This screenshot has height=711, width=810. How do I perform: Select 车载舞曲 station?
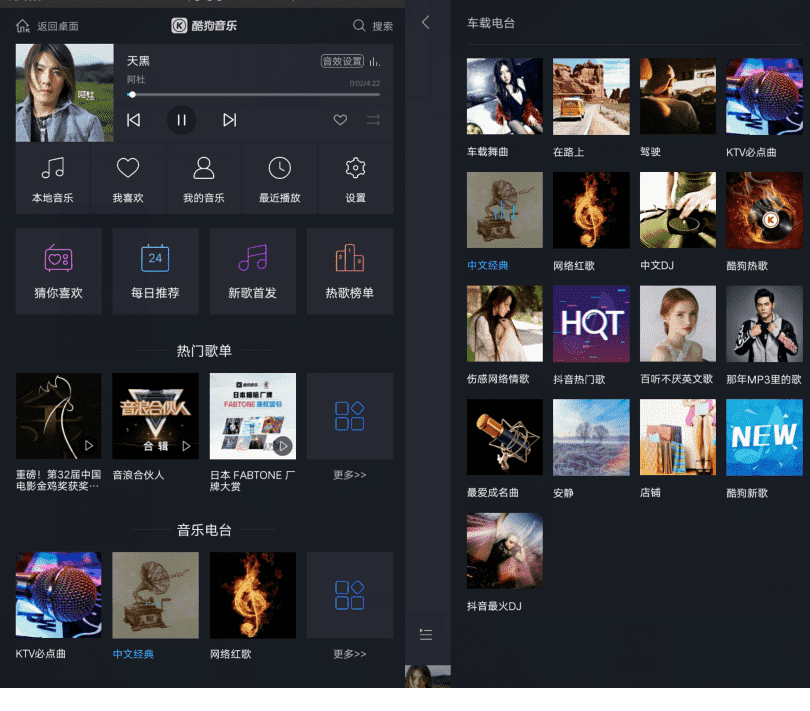[x=505, y=96]
